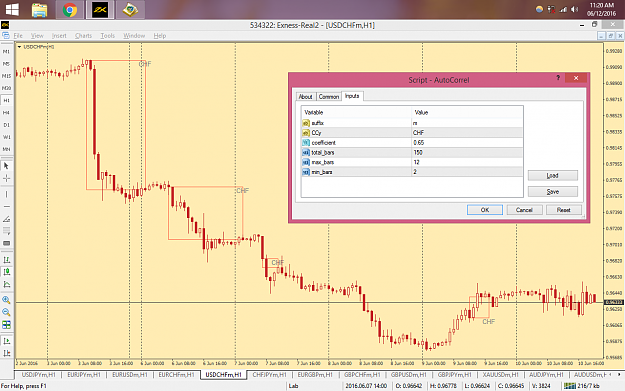This screenshot has height=391, width=625.
Task: Zoom in on the chart
Action: 6,300
